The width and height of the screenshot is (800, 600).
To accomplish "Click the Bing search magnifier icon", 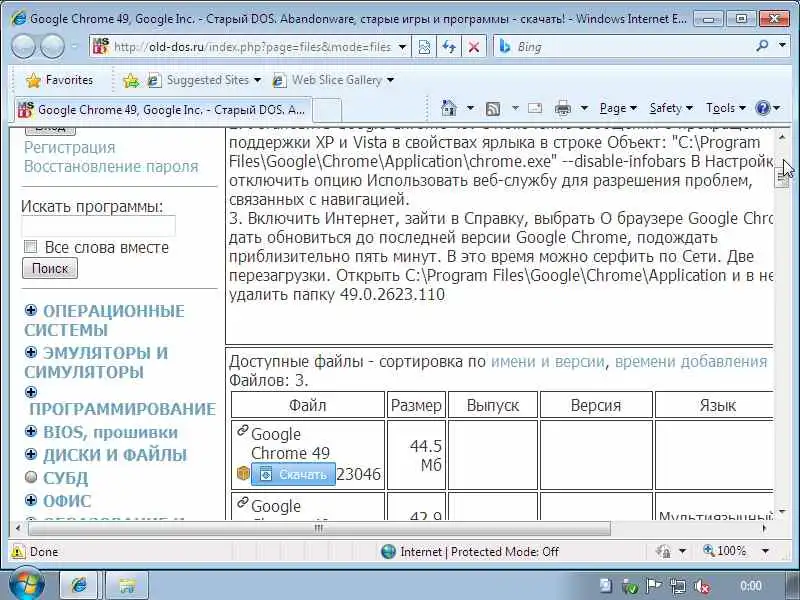I will point(762,46).
